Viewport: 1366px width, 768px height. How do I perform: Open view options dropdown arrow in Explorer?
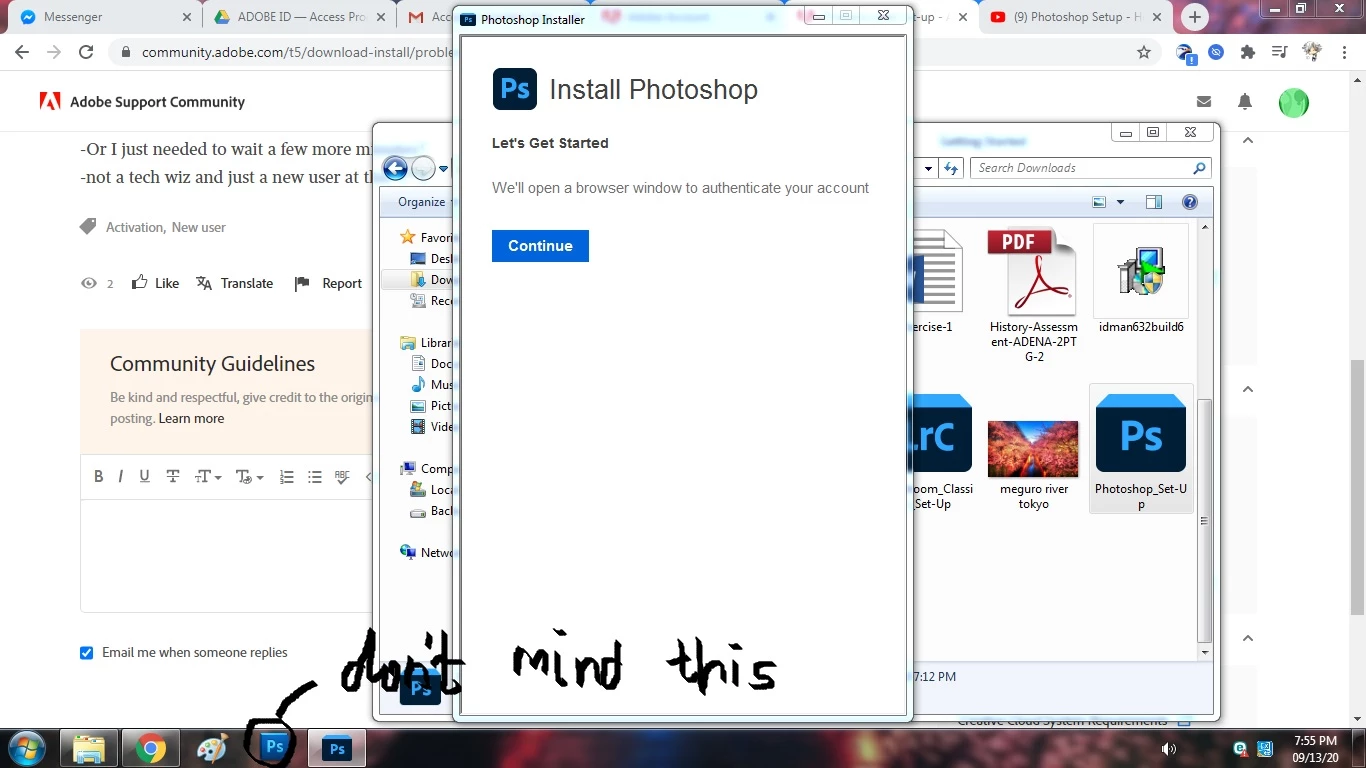(1120, 202)
